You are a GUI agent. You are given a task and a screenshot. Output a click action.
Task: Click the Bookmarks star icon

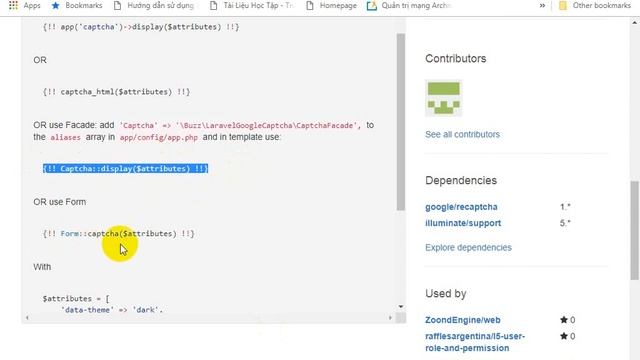[56, 5]
